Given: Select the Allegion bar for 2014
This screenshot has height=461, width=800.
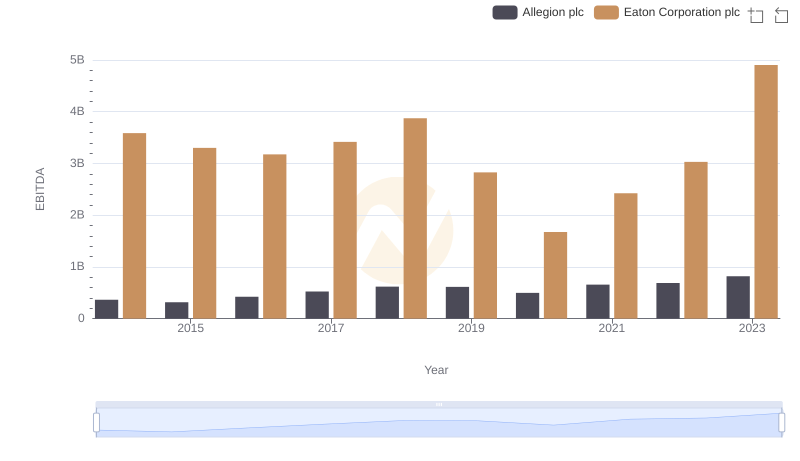Looking at the screenshot, I should [x=107, y=309].
